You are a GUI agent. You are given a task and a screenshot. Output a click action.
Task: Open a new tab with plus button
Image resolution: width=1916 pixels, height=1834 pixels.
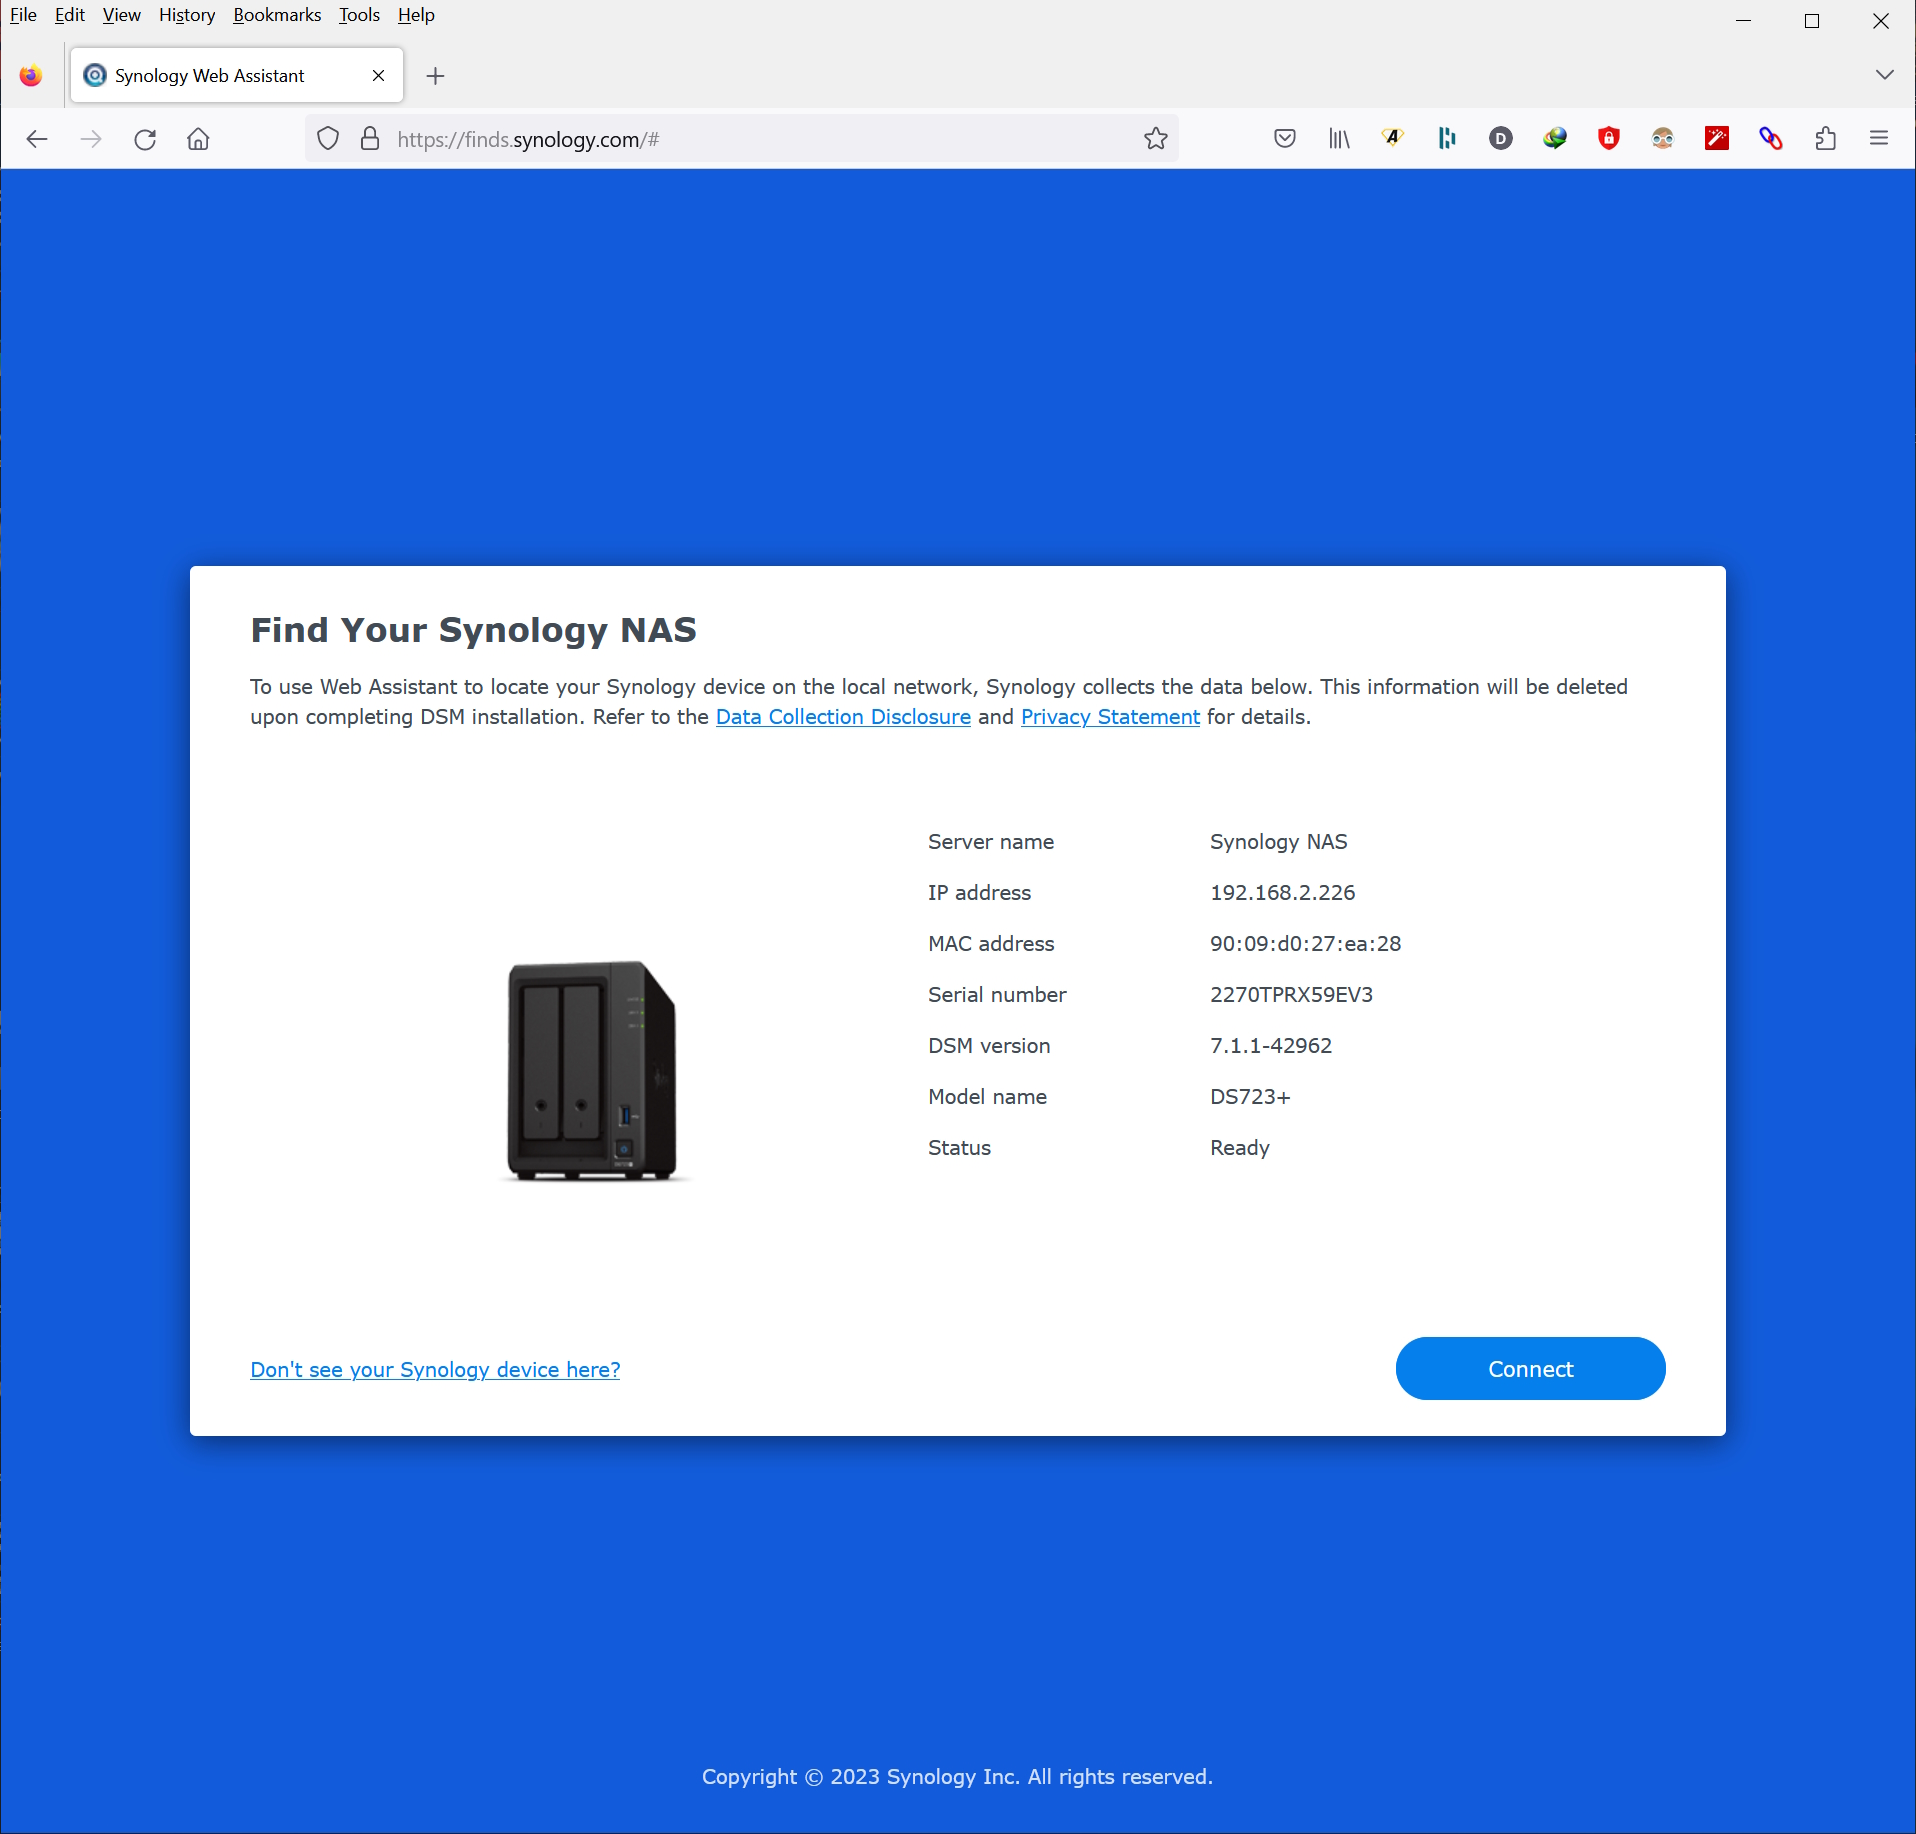tap(435, 76)
